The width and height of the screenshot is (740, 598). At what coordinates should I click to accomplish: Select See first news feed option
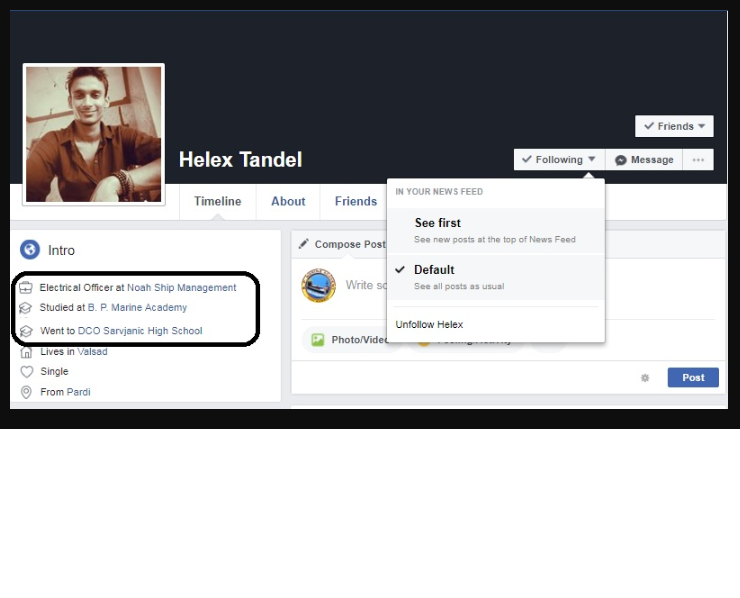(496, 230)
